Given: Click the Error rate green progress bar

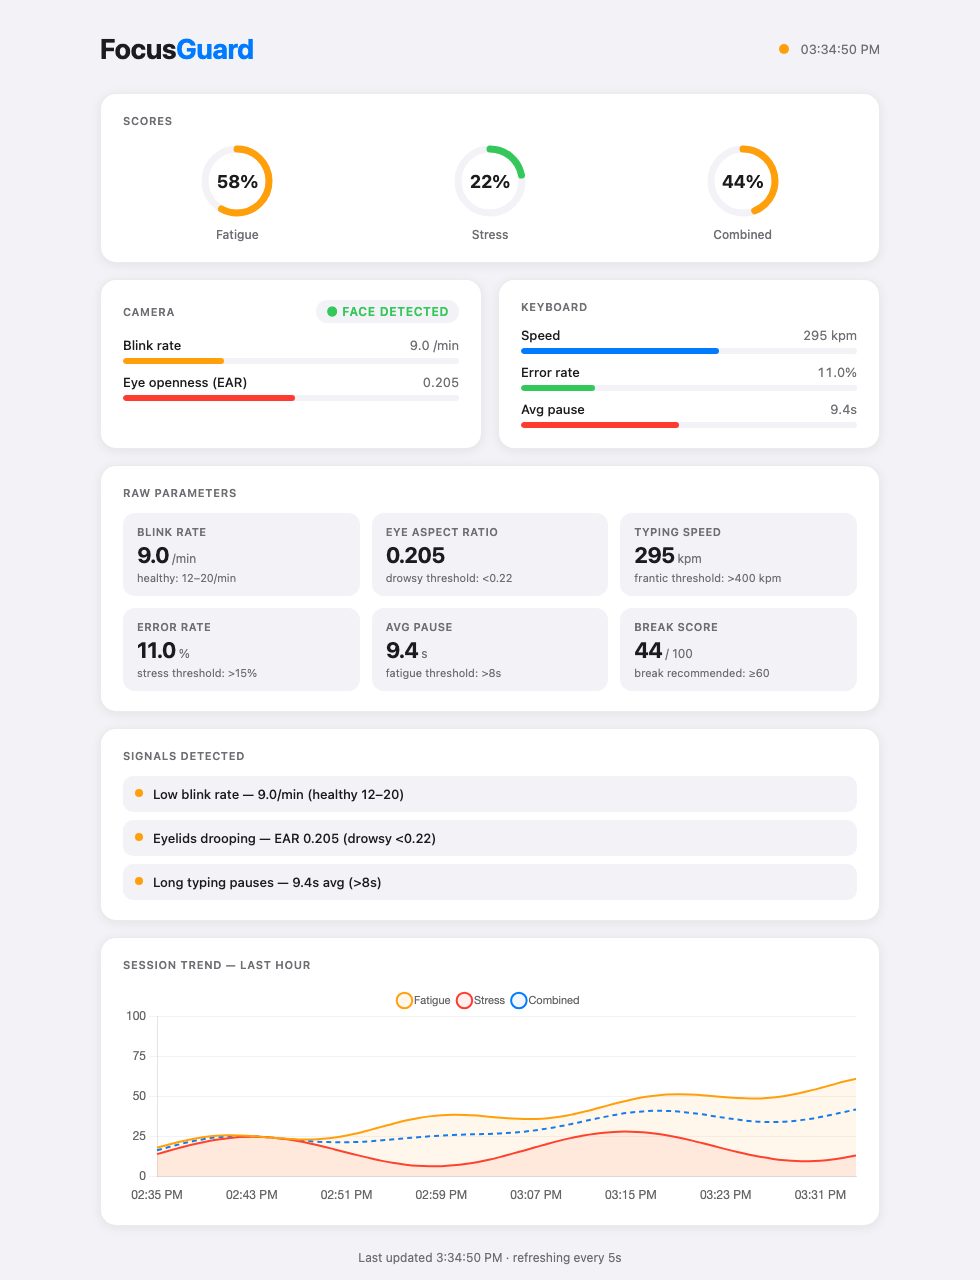Looking at the screenshot, I should (558, 388).
